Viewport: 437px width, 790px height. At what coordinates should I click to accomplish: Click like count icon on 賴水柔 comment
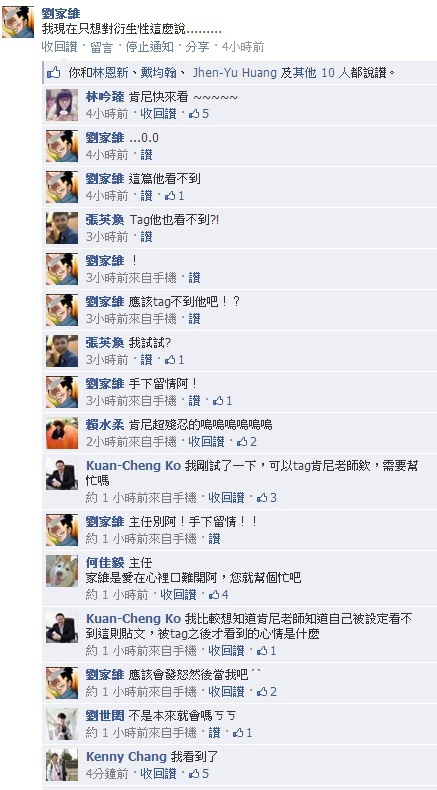coord(242,442)
